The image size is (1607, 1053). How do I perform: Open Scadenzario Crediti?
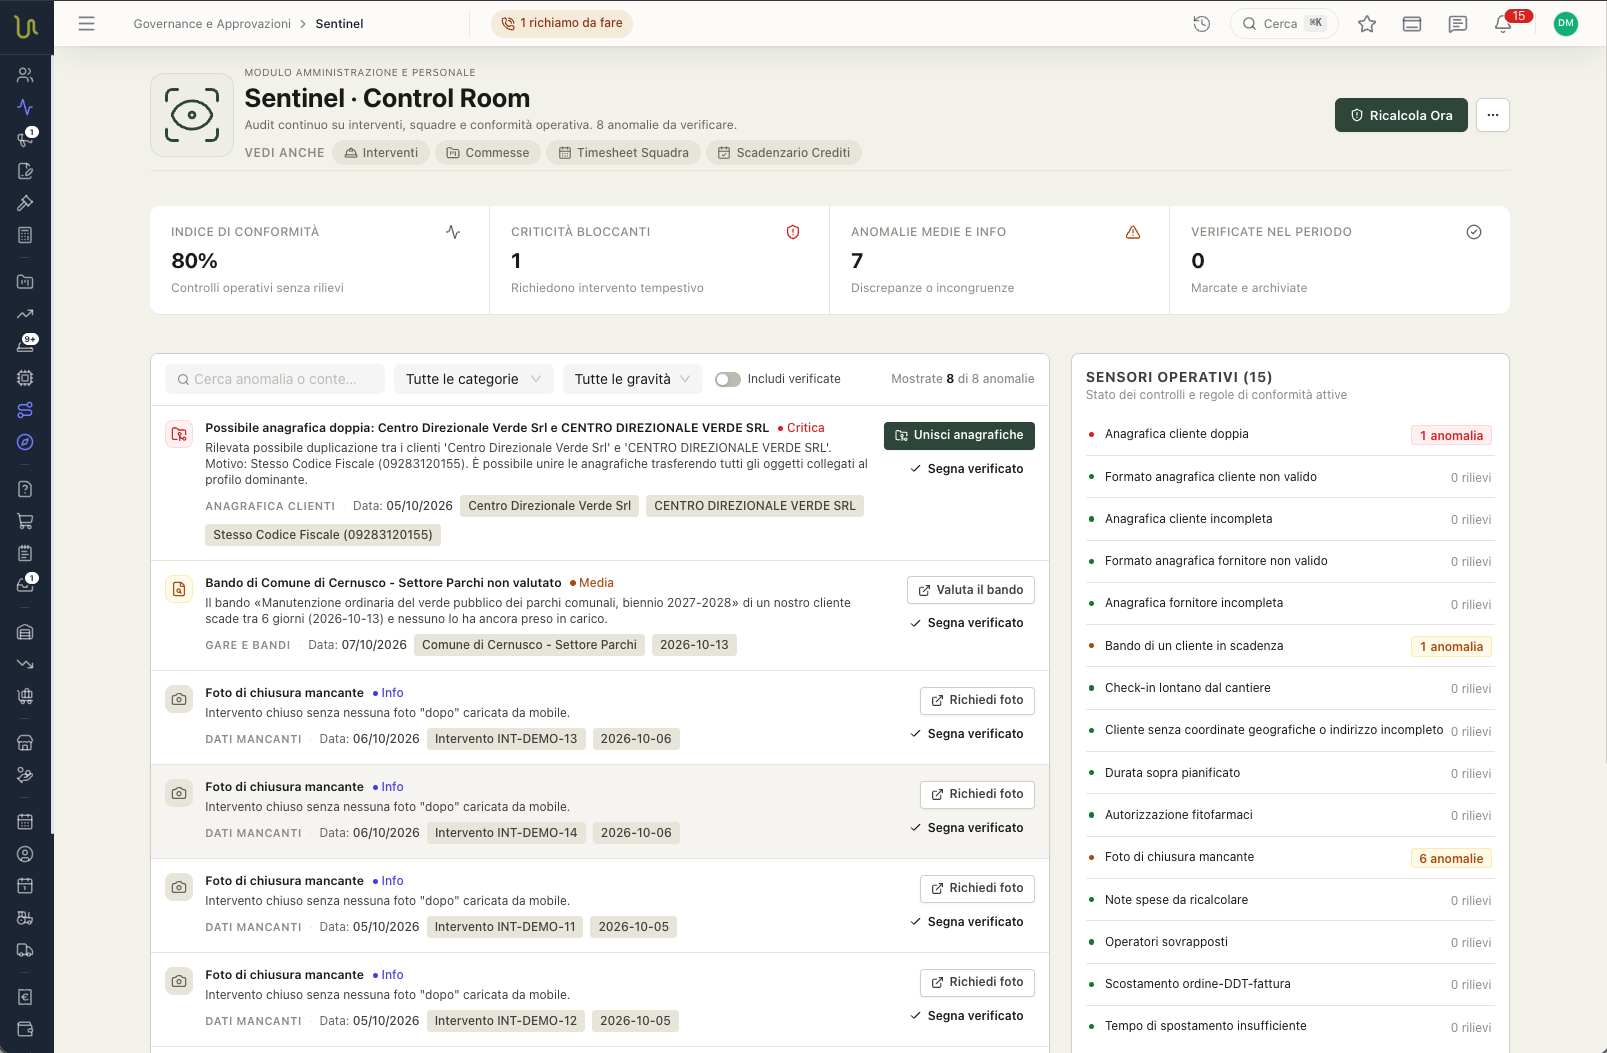784,152
